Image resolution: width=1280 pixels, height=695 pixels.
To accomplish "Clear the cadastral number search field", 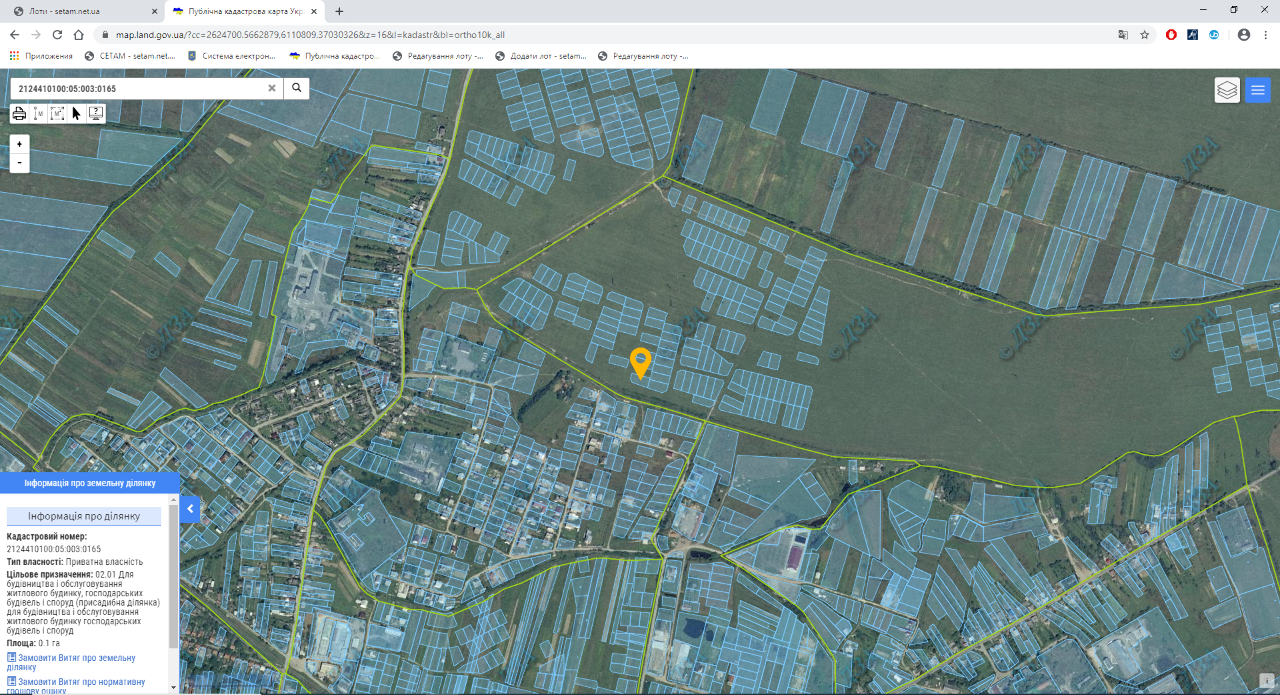I will (271, 88).
